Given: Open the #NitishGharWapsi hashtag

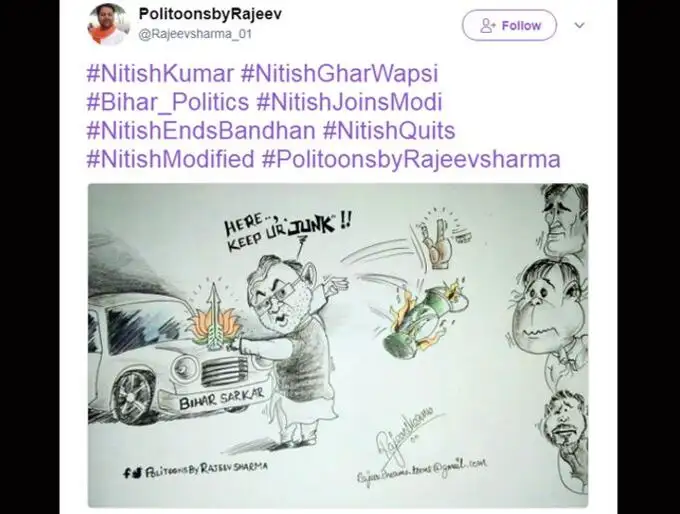Looking at the screenshot, I should [340, 74].
